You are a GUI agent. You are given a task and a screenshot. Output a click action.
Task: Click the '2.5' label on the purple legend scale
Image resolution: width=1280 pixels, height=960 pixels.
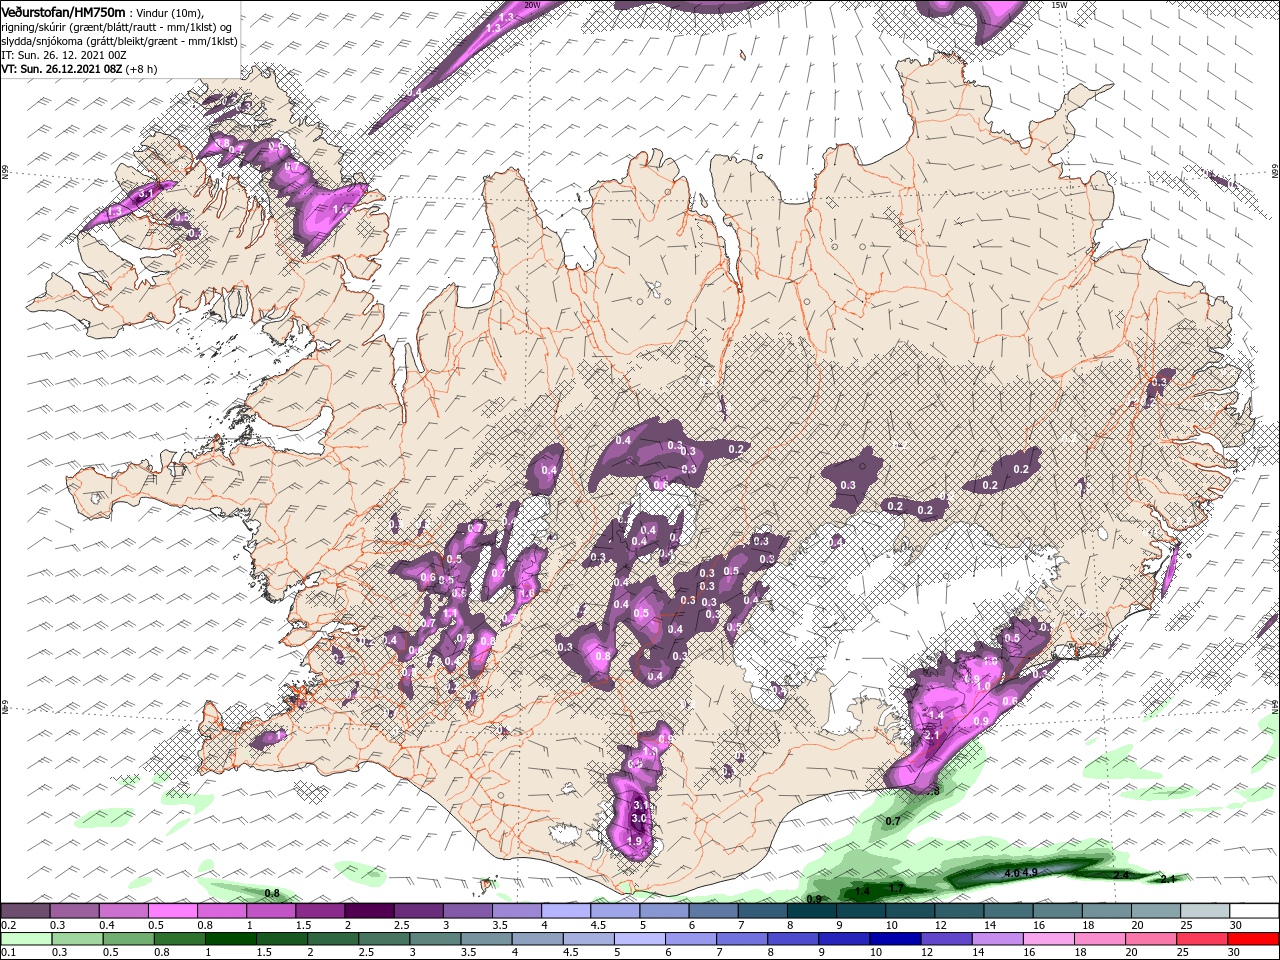point(401,925)
